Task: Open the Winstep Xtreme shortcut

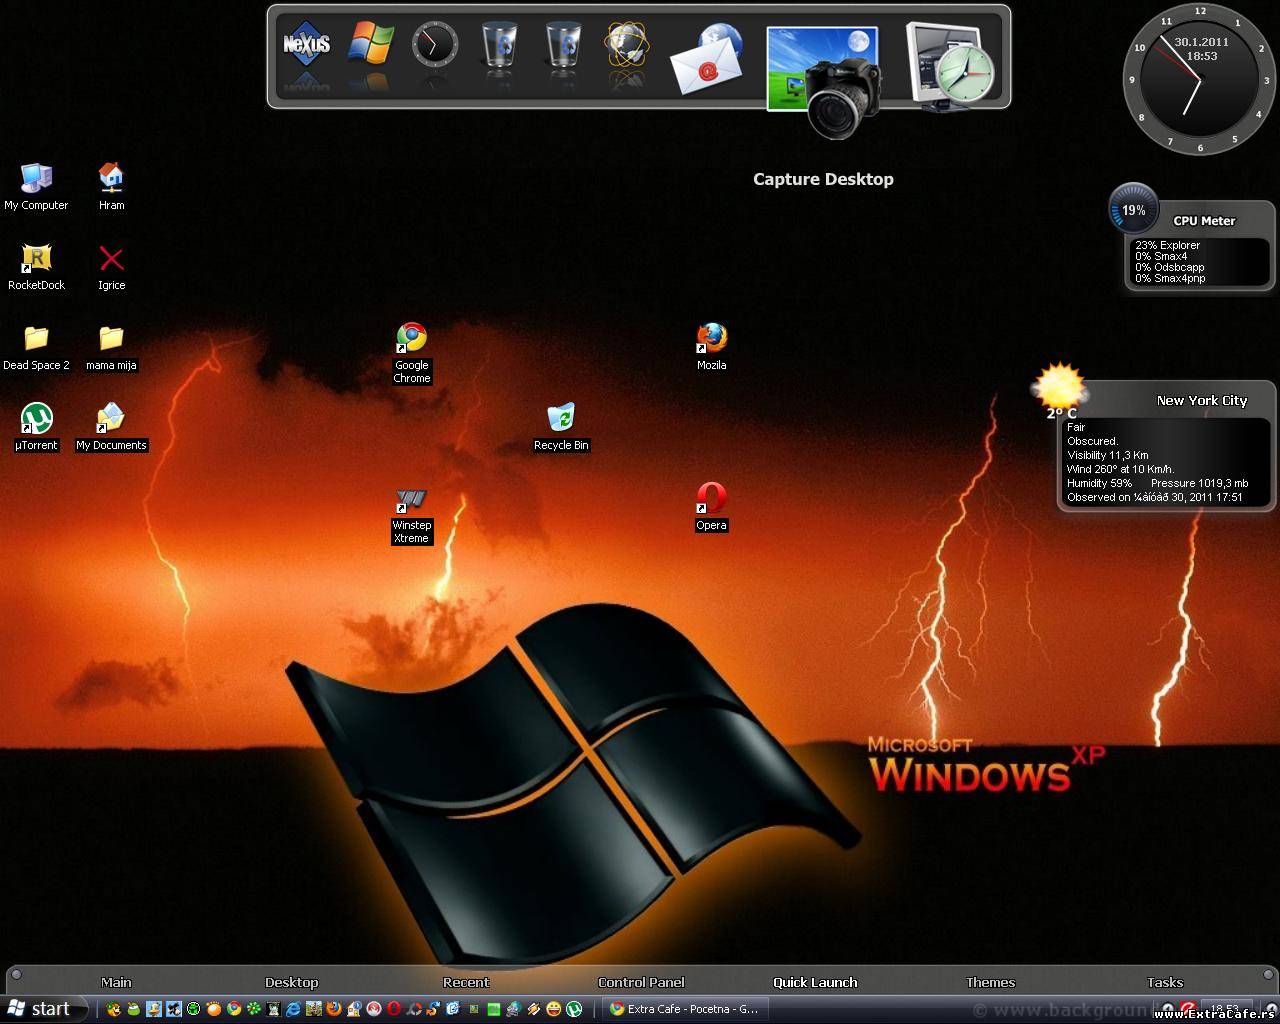Action: coord(411,500)
